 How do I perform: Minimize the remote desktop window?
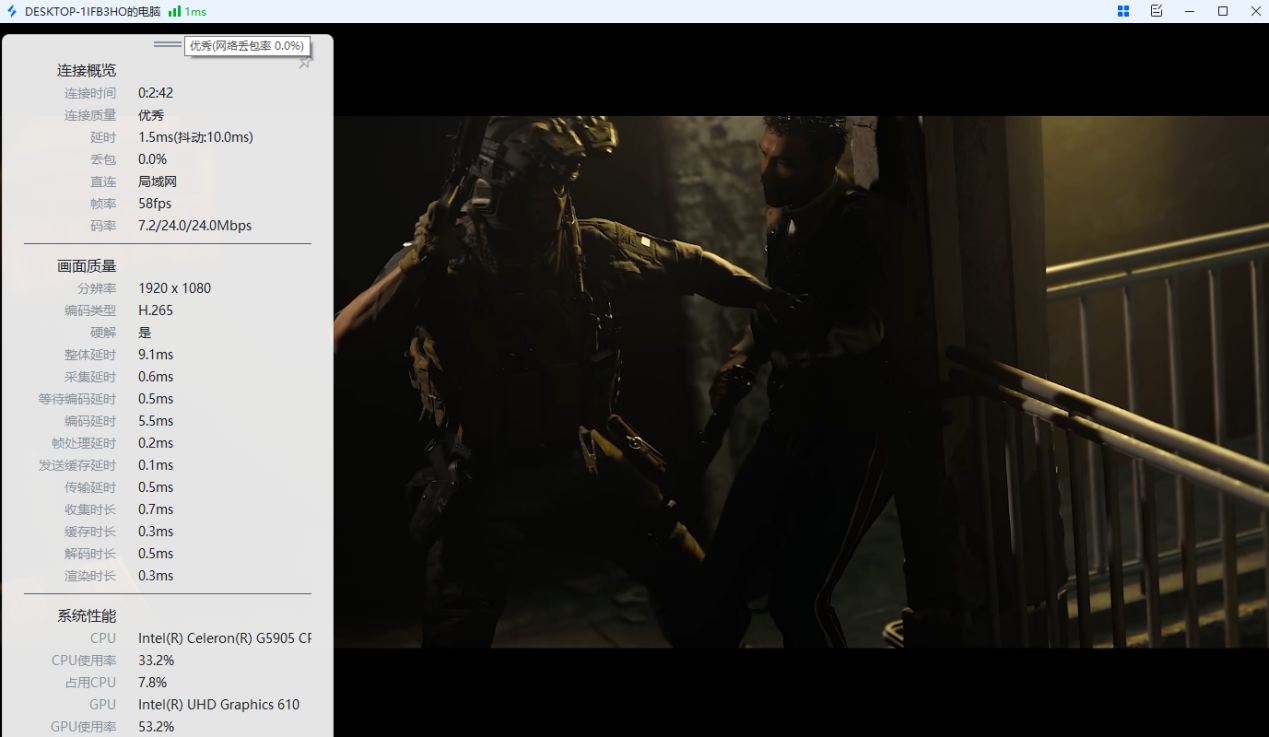point(1190,11)
